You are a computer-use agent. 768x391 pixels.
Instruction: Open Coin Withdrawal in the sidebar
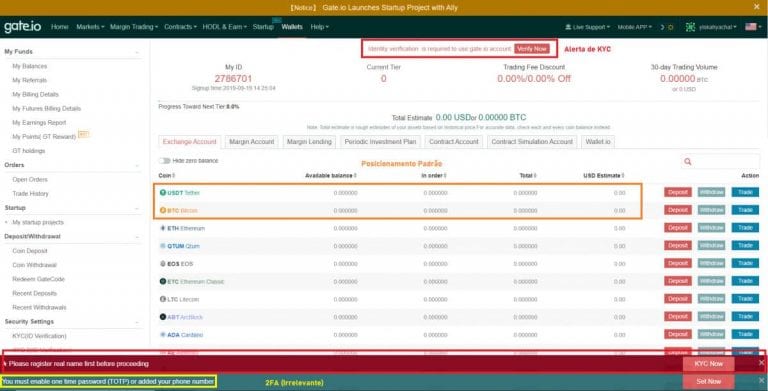tap(34, 265)
